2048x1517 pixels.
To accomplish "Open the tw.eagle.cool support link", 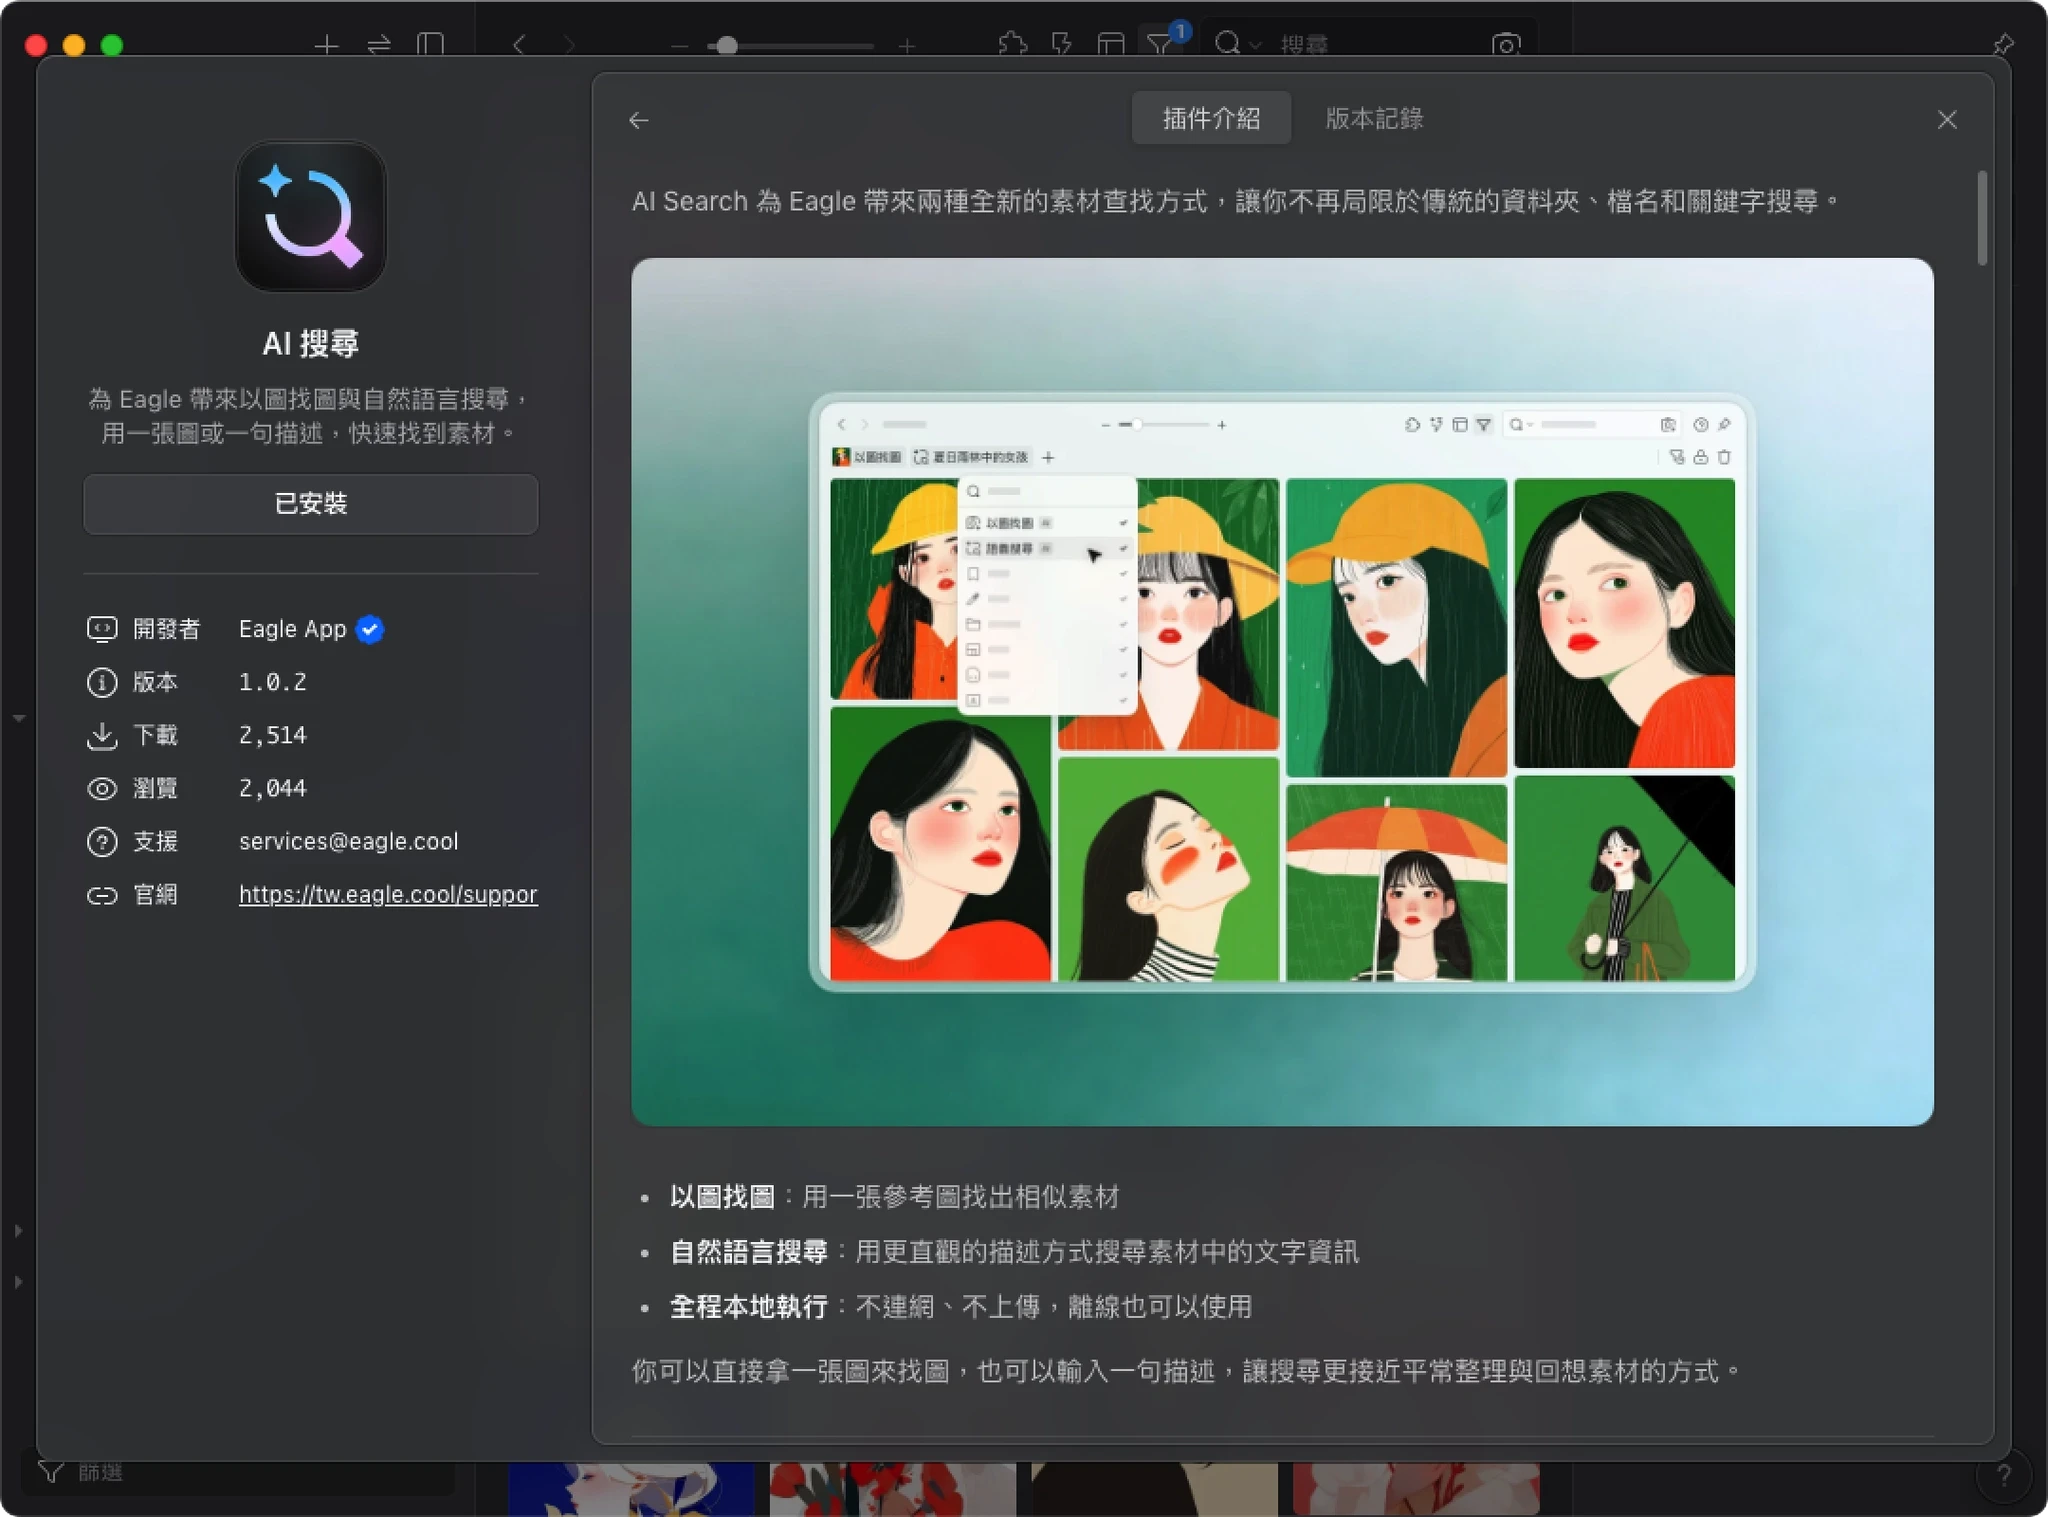I will coord(388,894).
